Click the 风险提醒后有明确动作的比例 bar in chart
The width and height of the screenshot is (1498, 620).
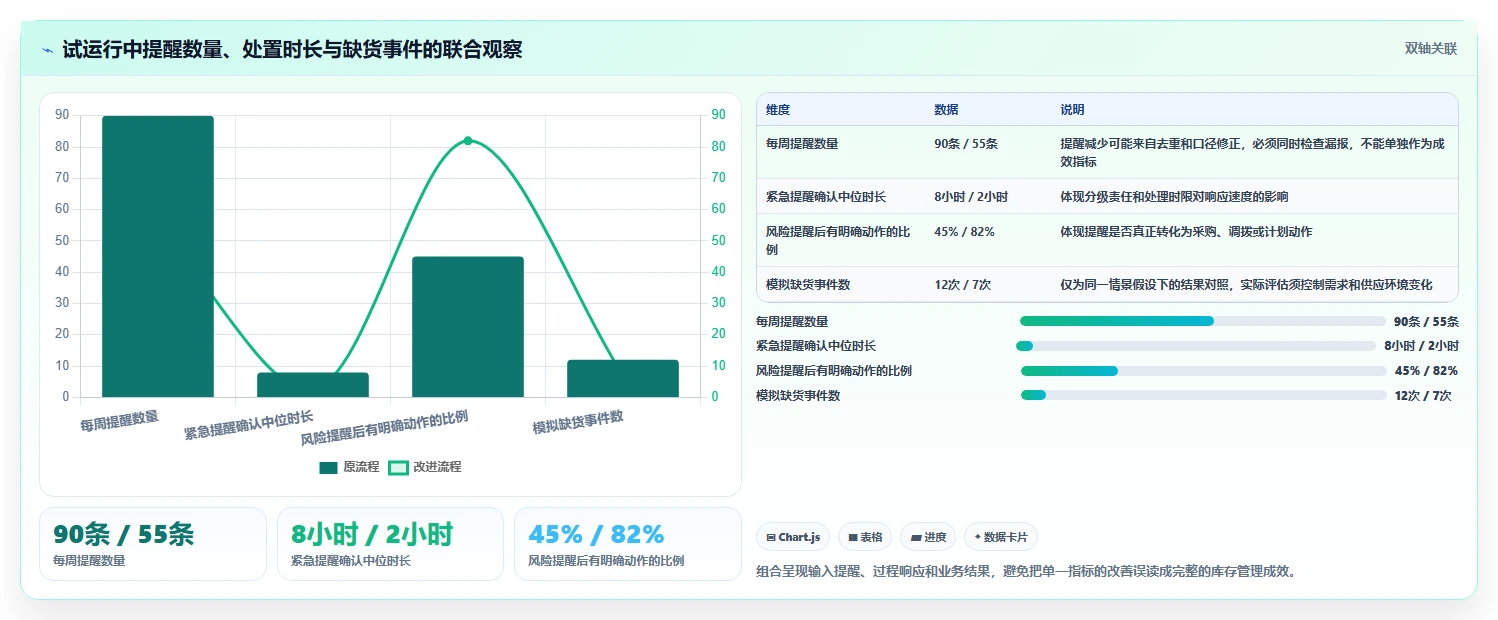(x=468, y=327)
